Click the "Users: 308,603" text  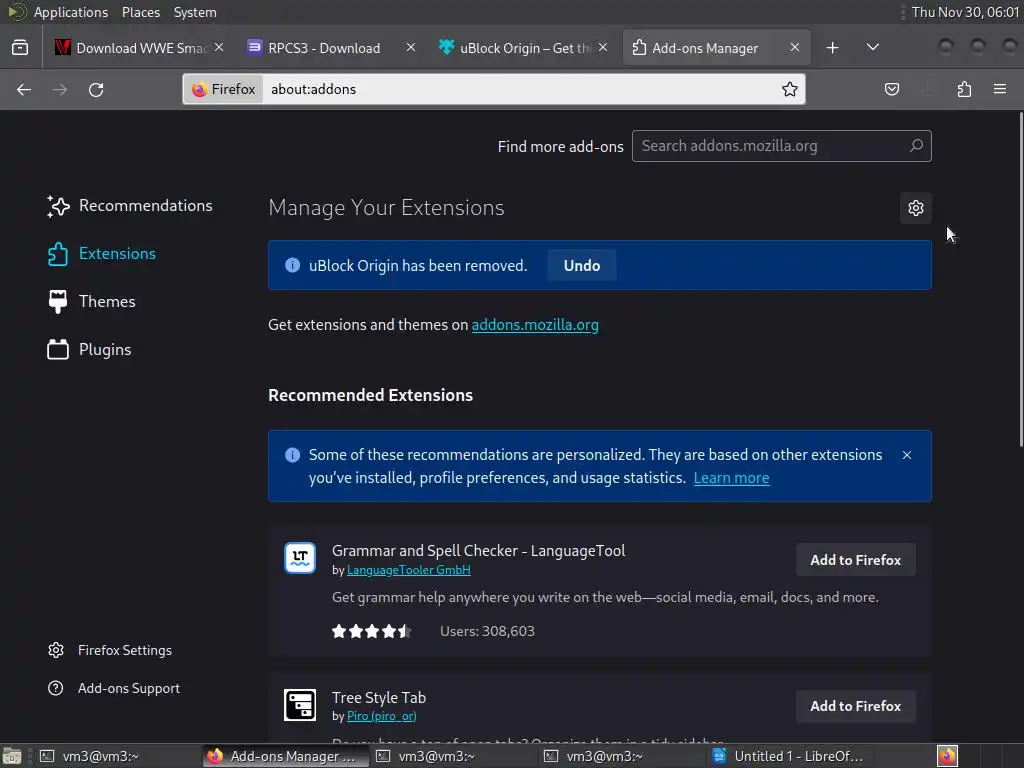click(x=487, y=632)
